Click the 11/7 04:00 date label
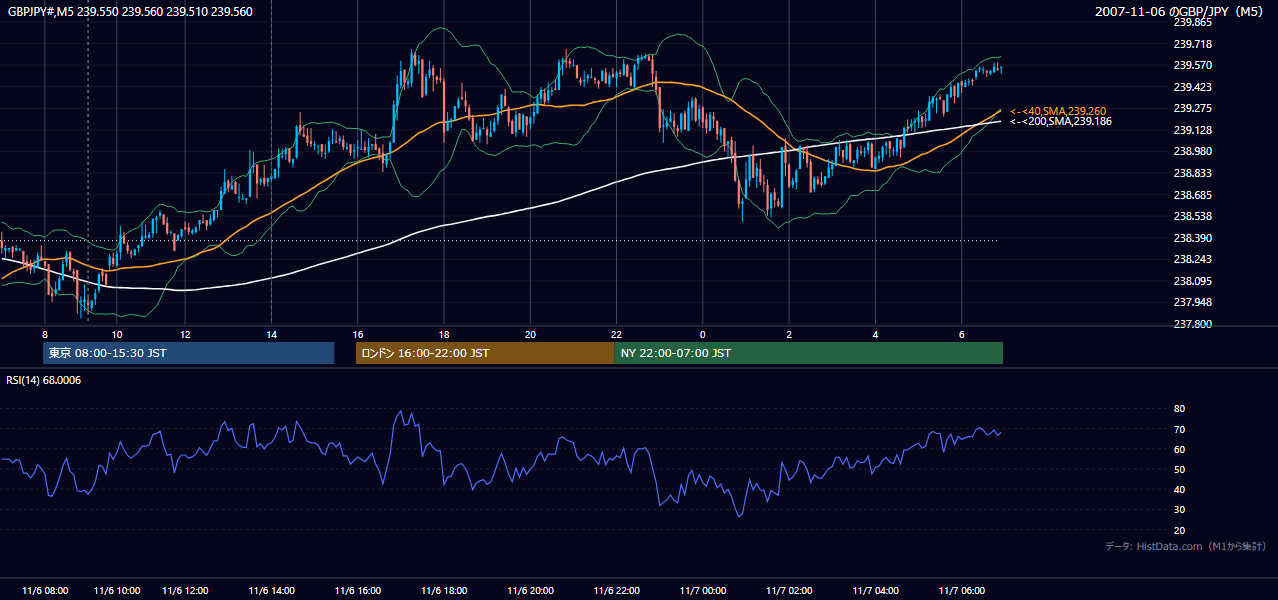The height and width of the screenshot is (600, 1278). (x=875, y=591)
